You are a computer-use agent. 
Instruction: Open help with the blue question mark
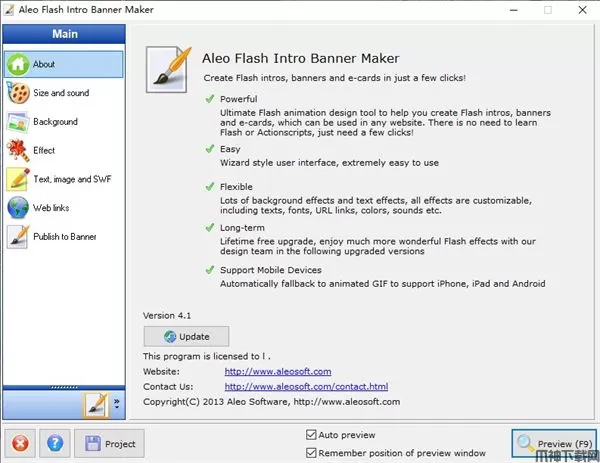[x=55, y=443]
